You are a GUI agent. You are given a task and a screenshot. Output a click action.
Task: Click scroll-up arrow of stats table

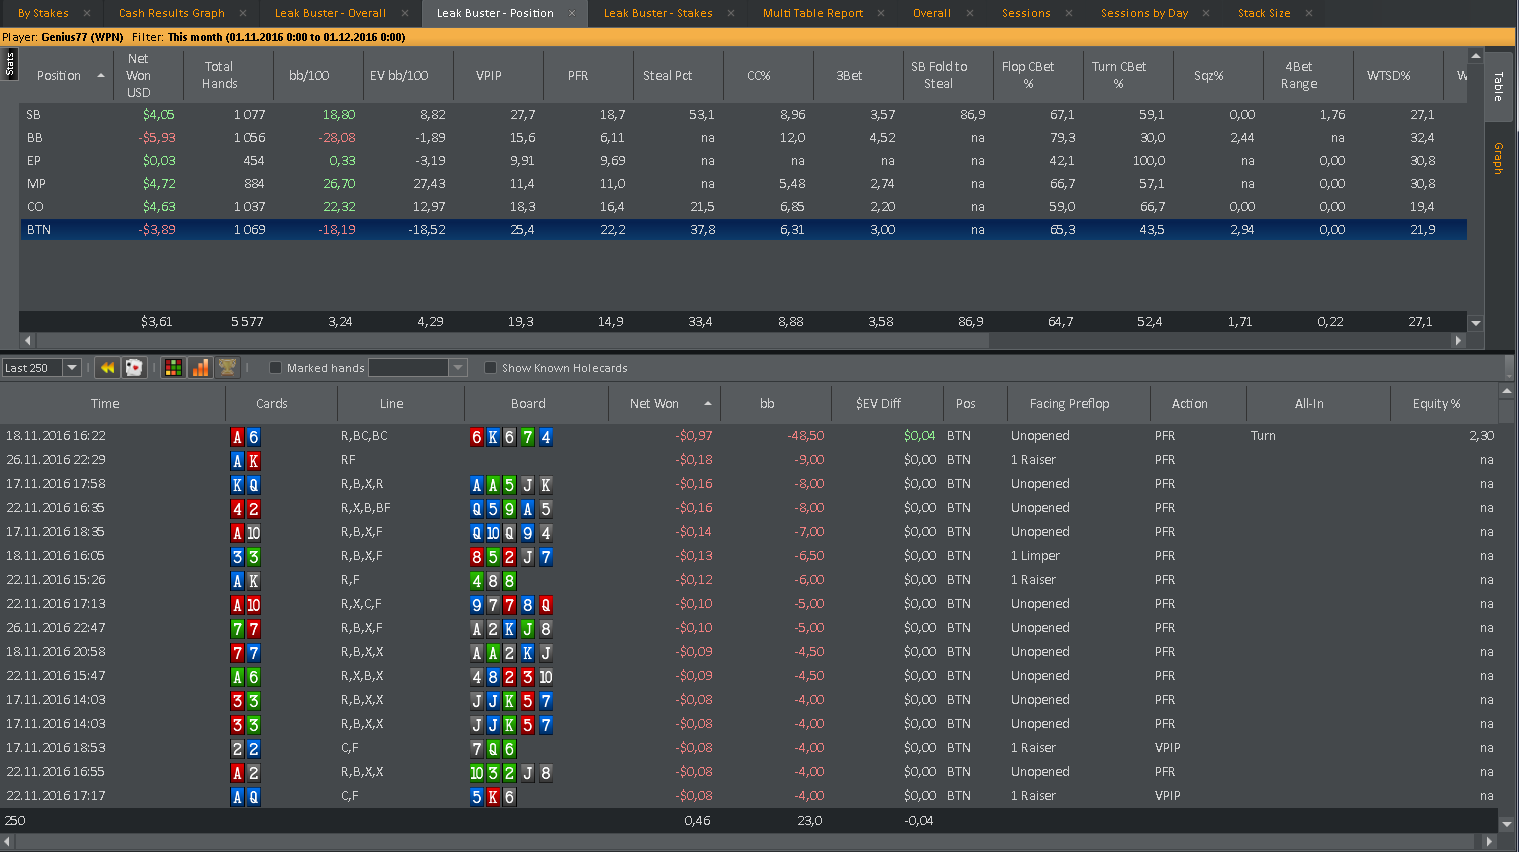[x=1475, y=55]
